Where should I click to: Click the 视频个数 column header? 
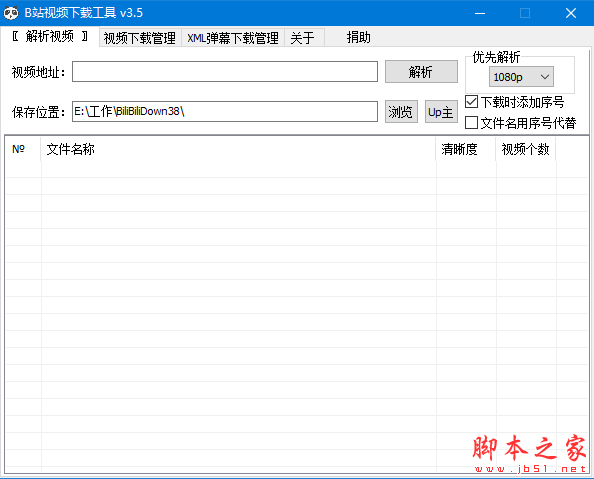526,149
